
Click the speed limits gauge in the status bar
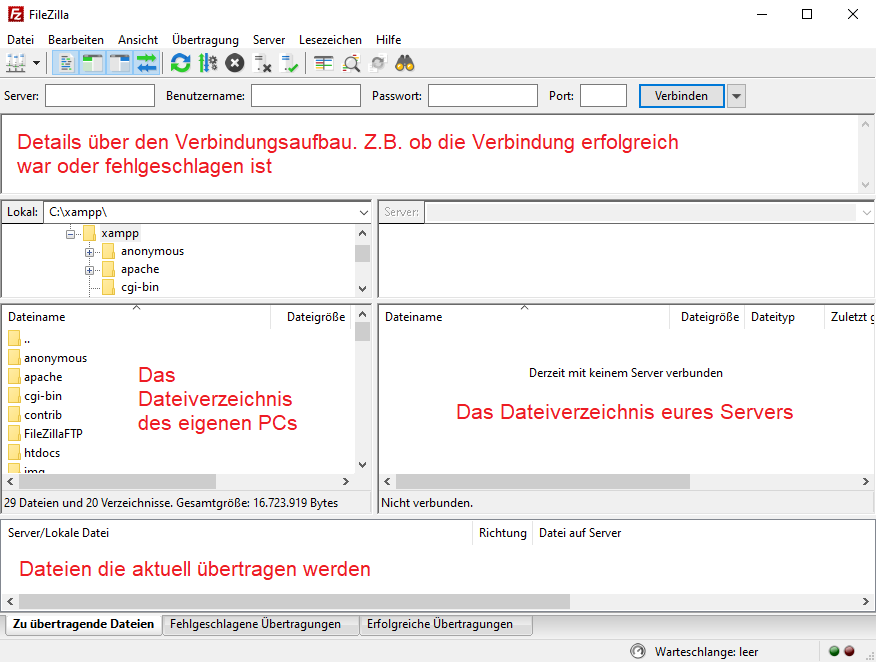637,651
